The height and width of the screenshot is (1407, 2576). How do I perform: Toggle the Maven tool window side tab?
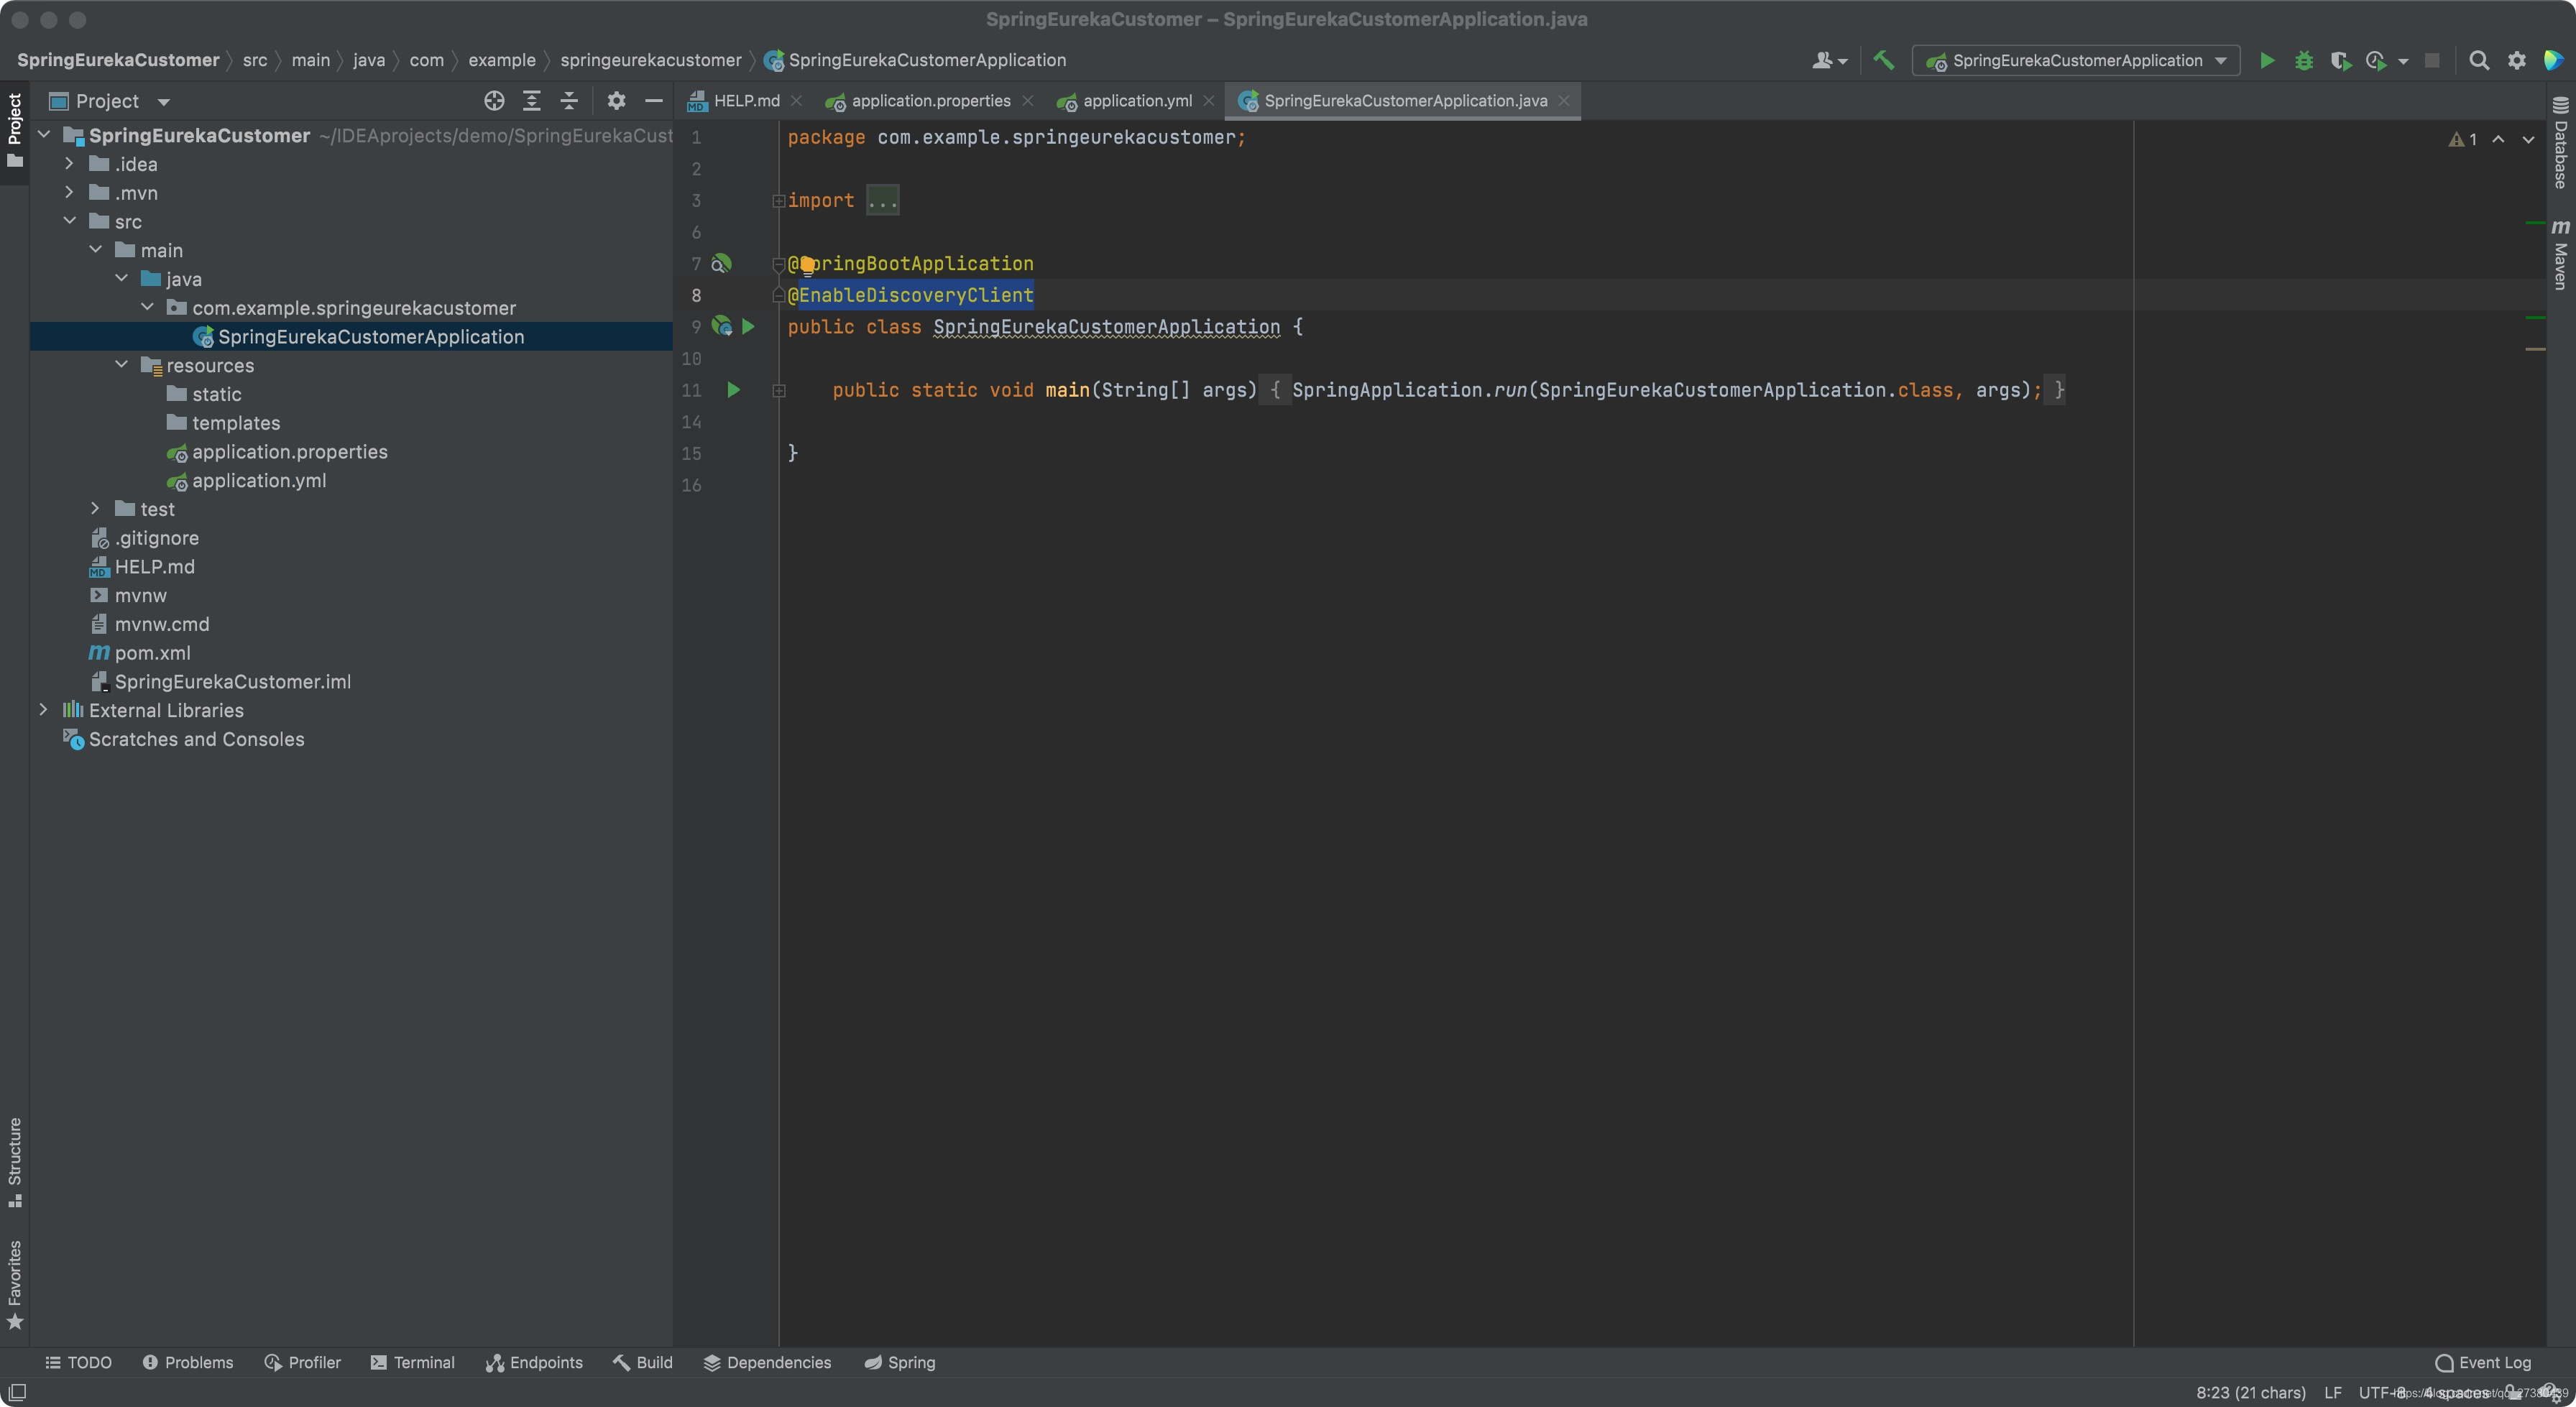pyautogui.click(x=2560, y=255)
